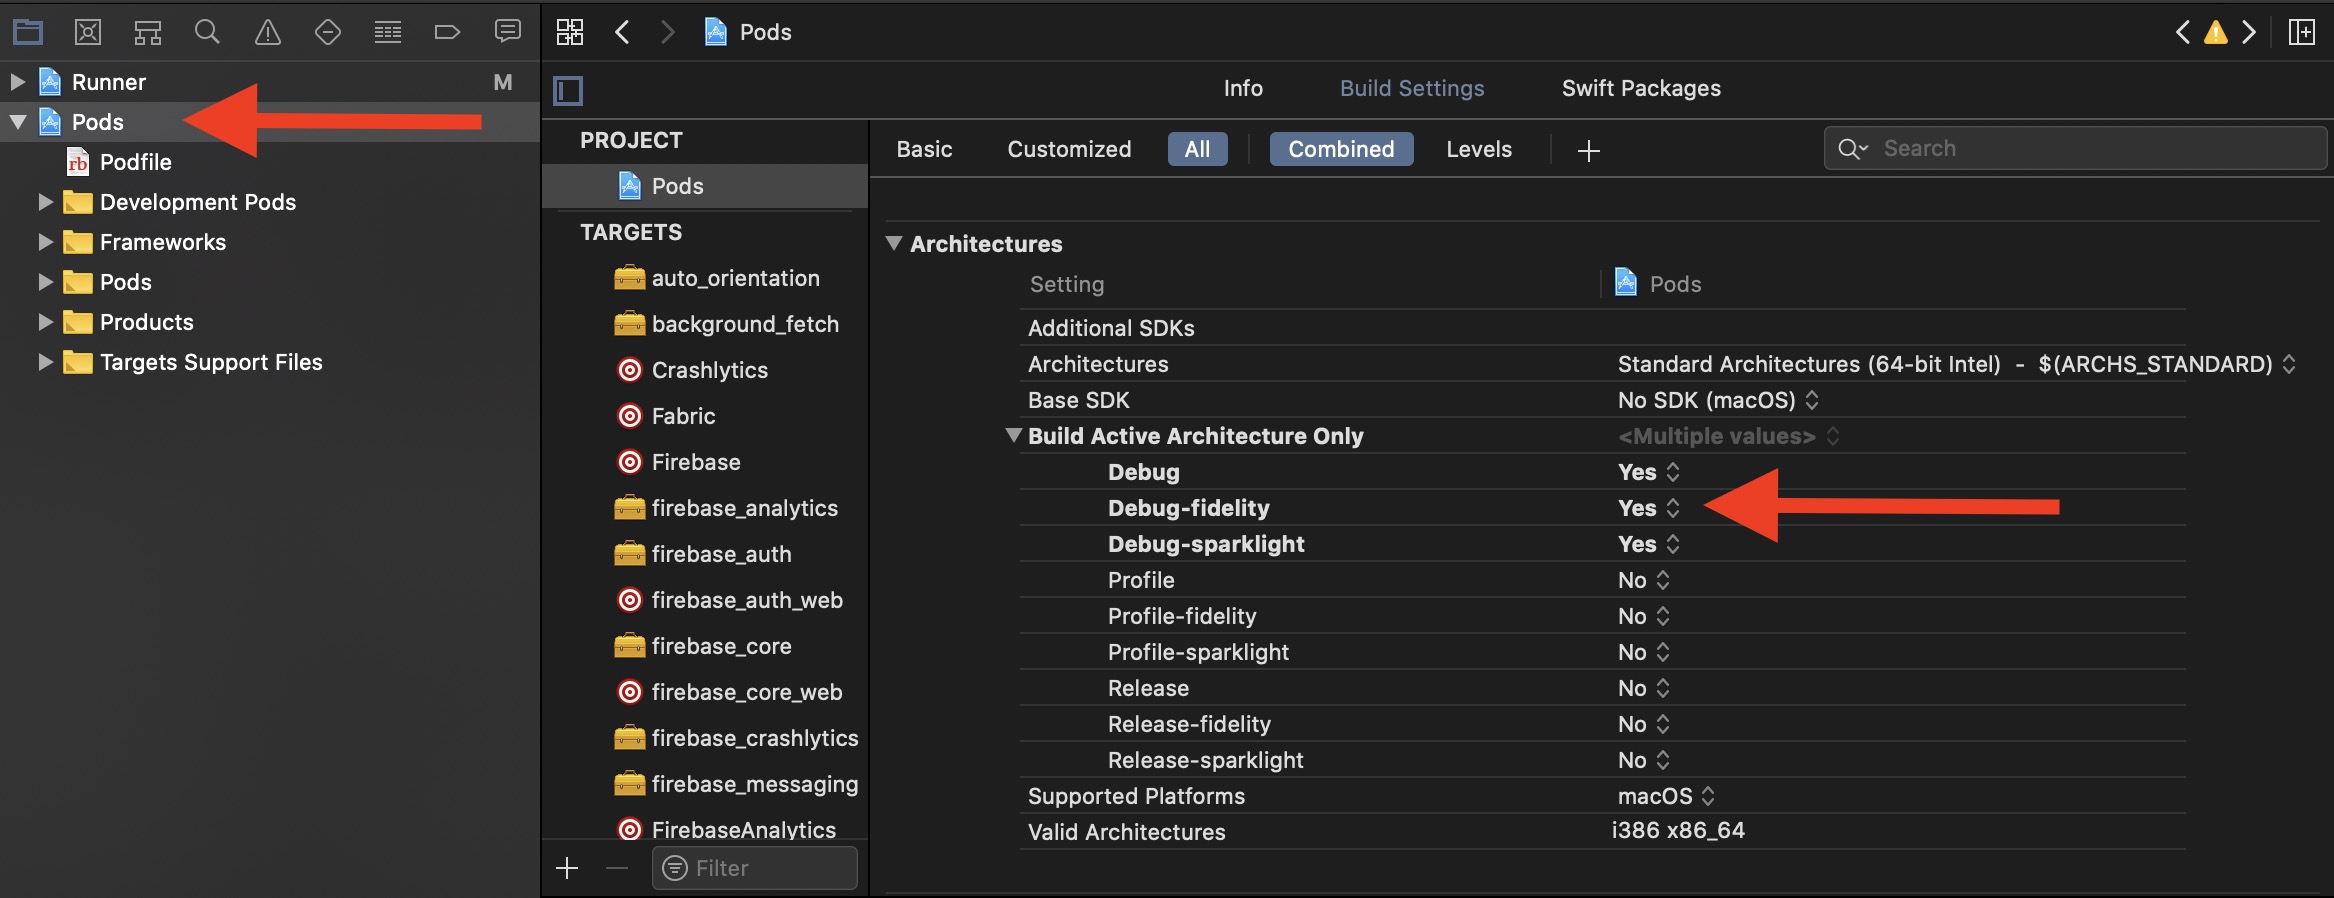Viewport: 2334px width, 898px height.
Task: Switch to Levels view
Action: point(1478,149)
